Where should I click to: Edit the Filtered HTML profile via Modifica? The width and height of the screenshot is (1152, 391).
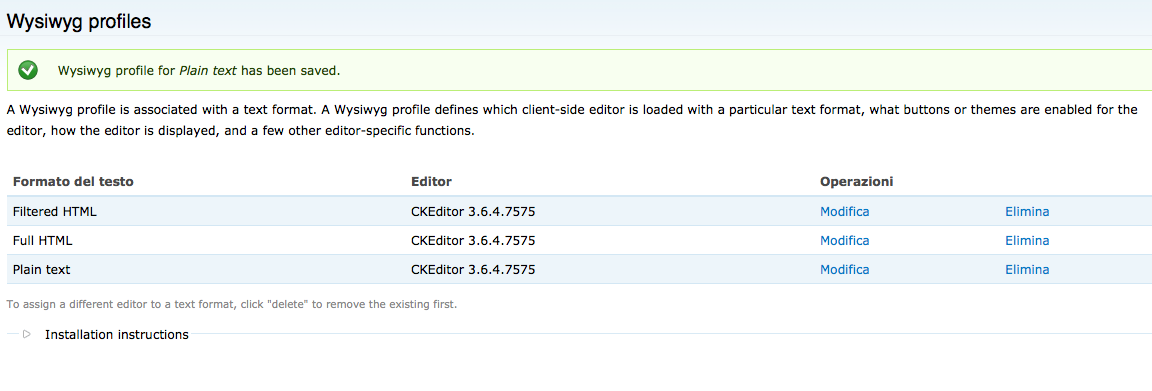click(x=844, y=212)
